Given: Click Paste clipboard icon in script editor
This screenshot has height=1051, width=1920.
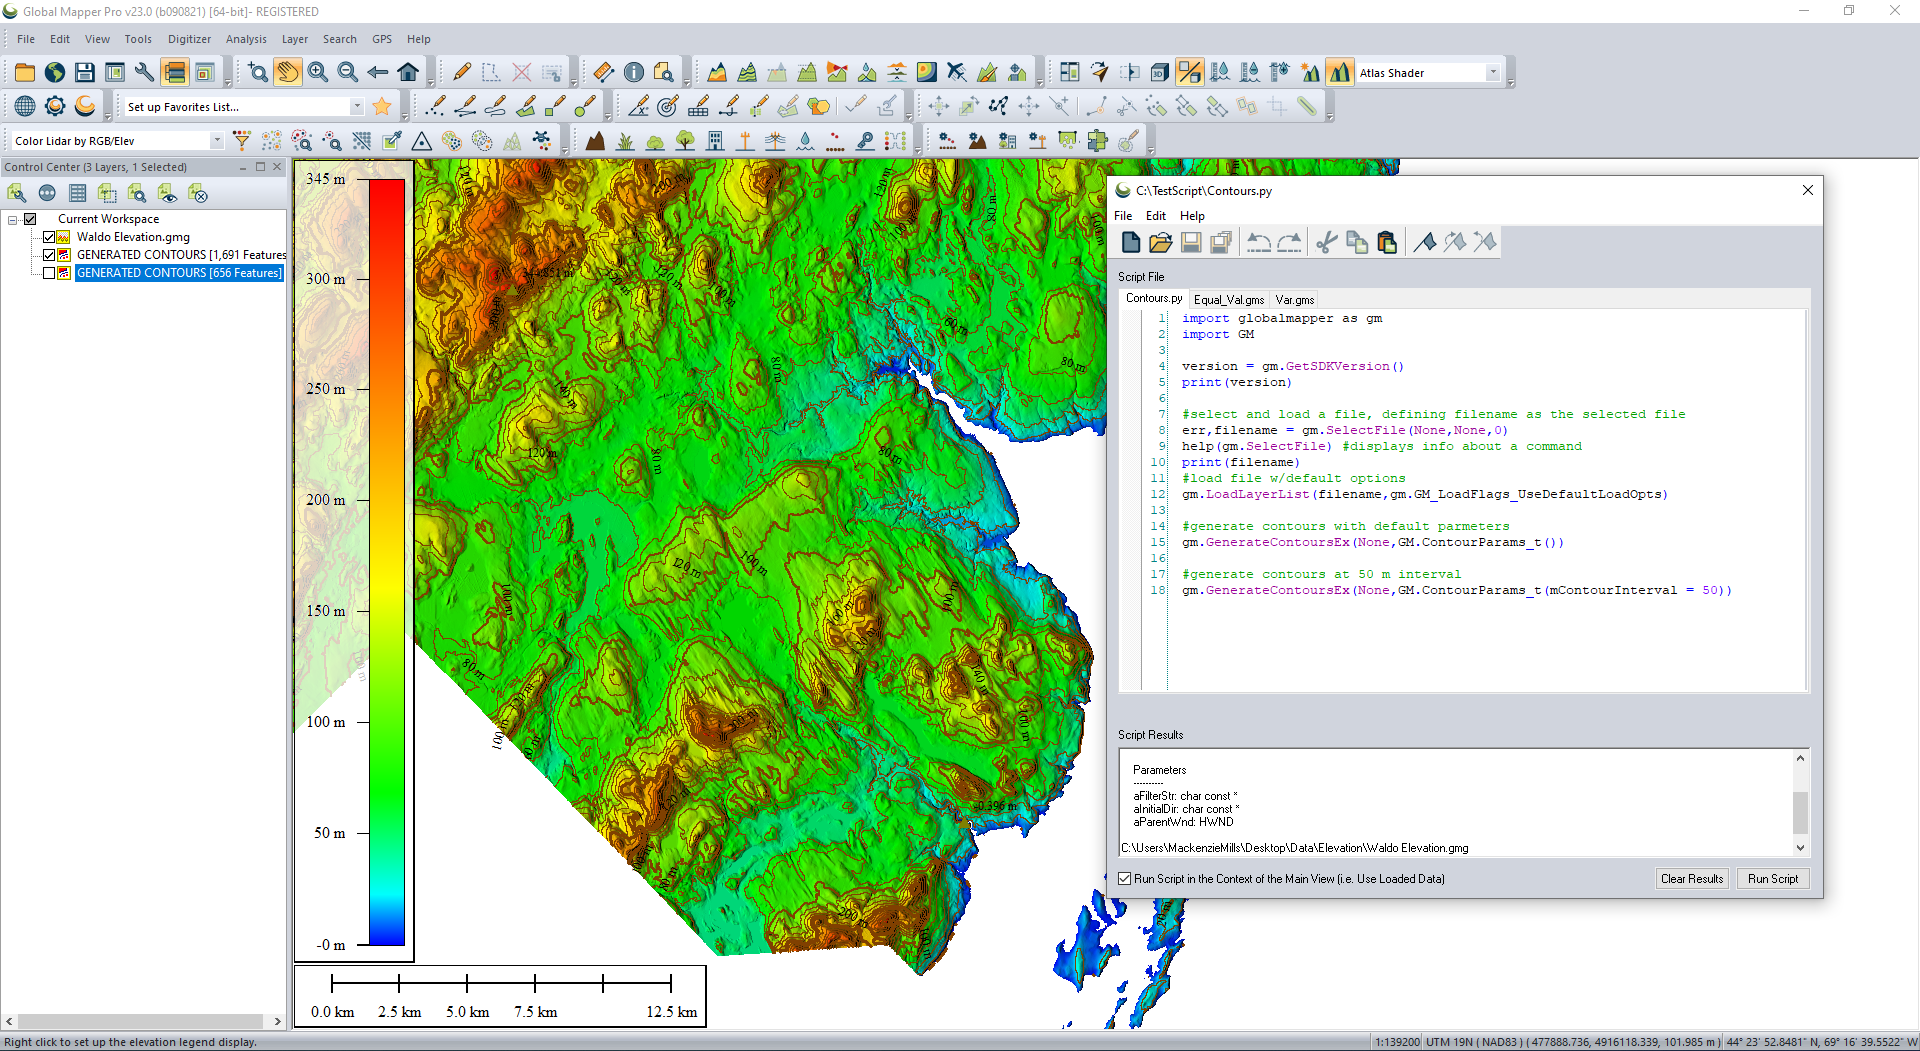Looking at the screenshot, I should (1387, 242).
